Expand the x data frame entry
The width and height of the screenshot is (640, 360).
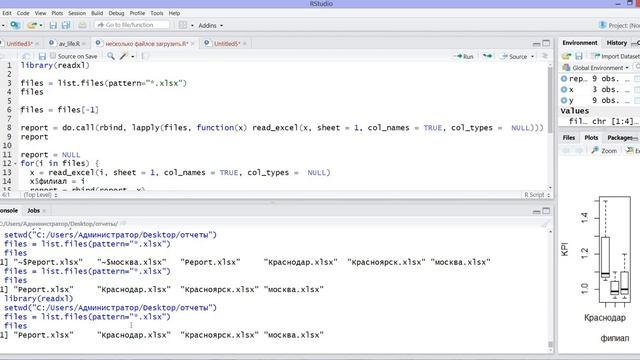coord(564,89)
